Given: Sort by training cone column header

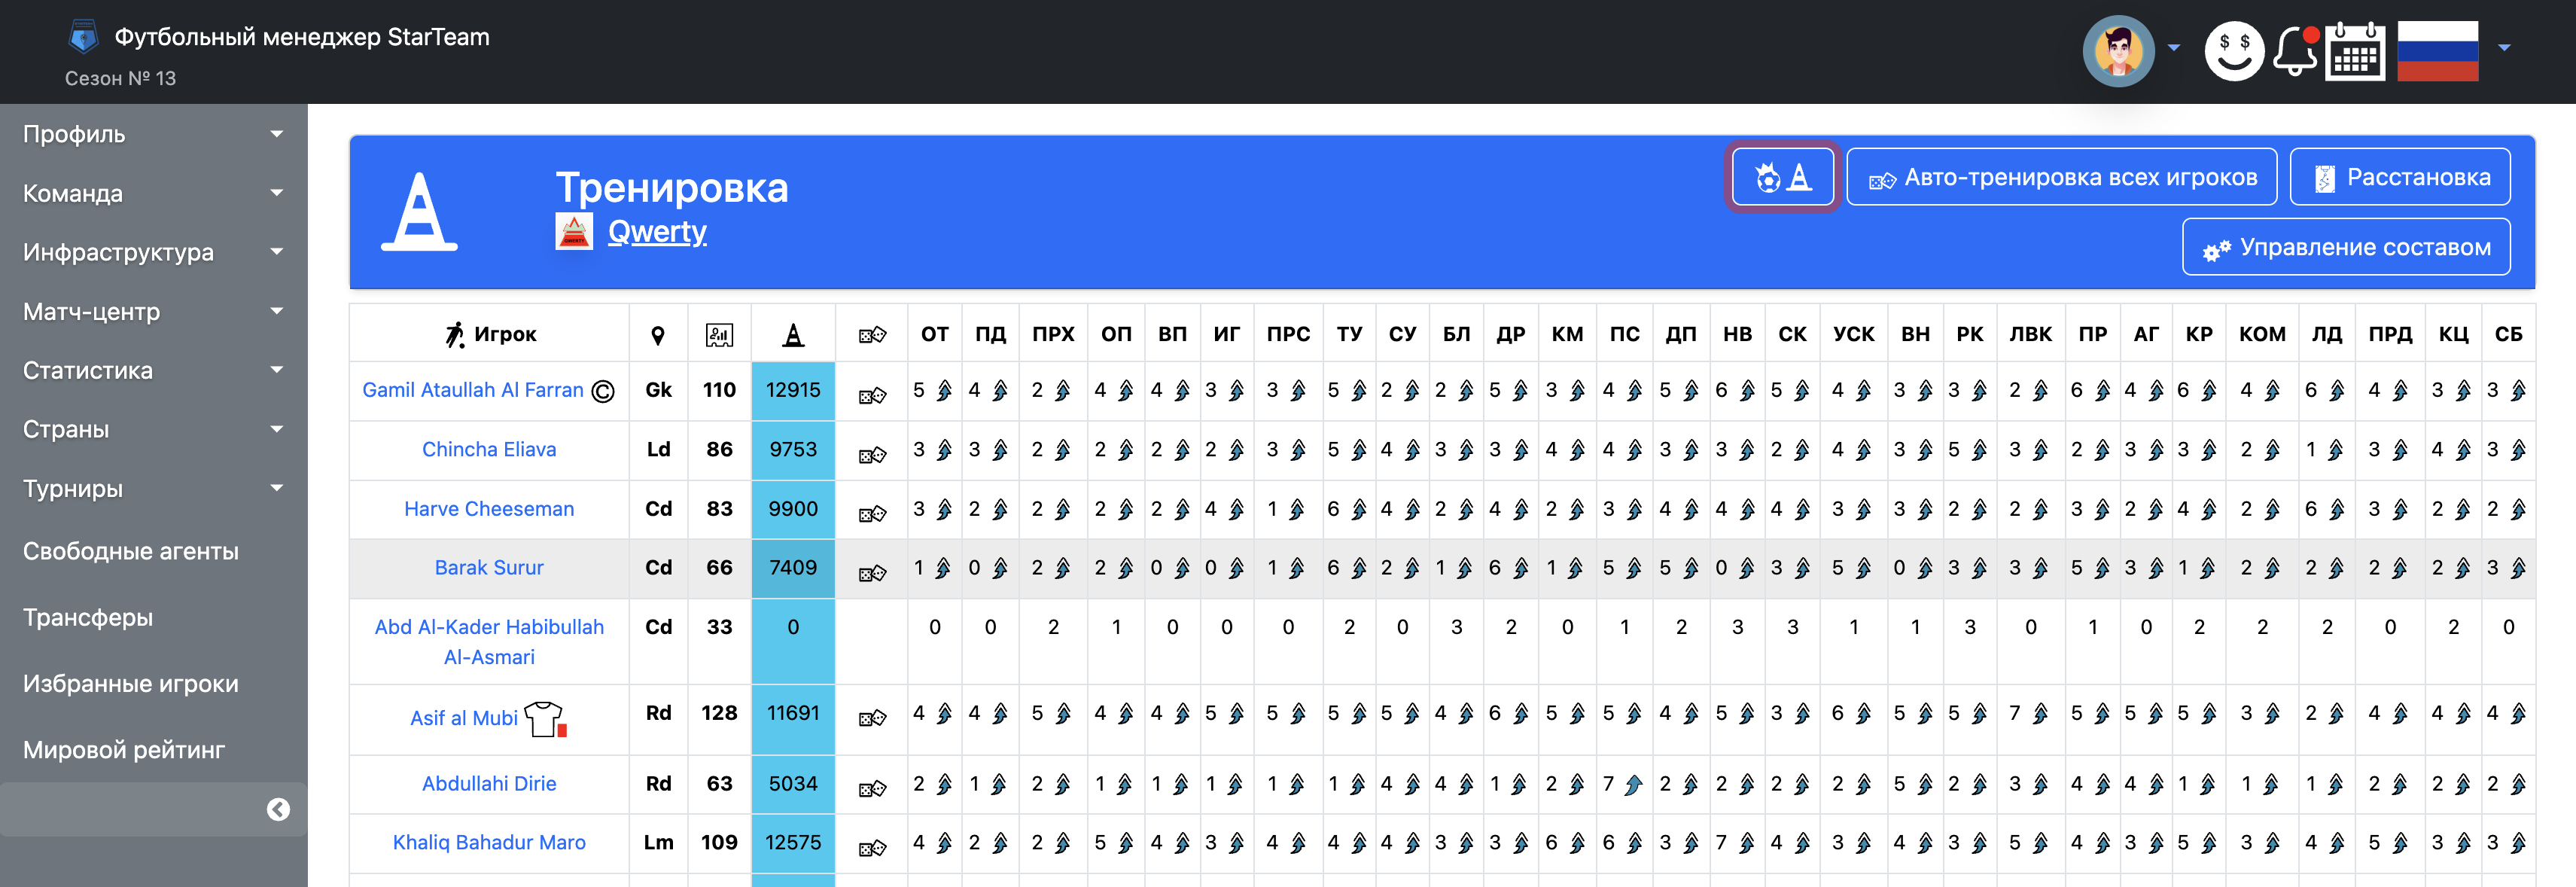Looking at the screenshot, I should point(792,335).
